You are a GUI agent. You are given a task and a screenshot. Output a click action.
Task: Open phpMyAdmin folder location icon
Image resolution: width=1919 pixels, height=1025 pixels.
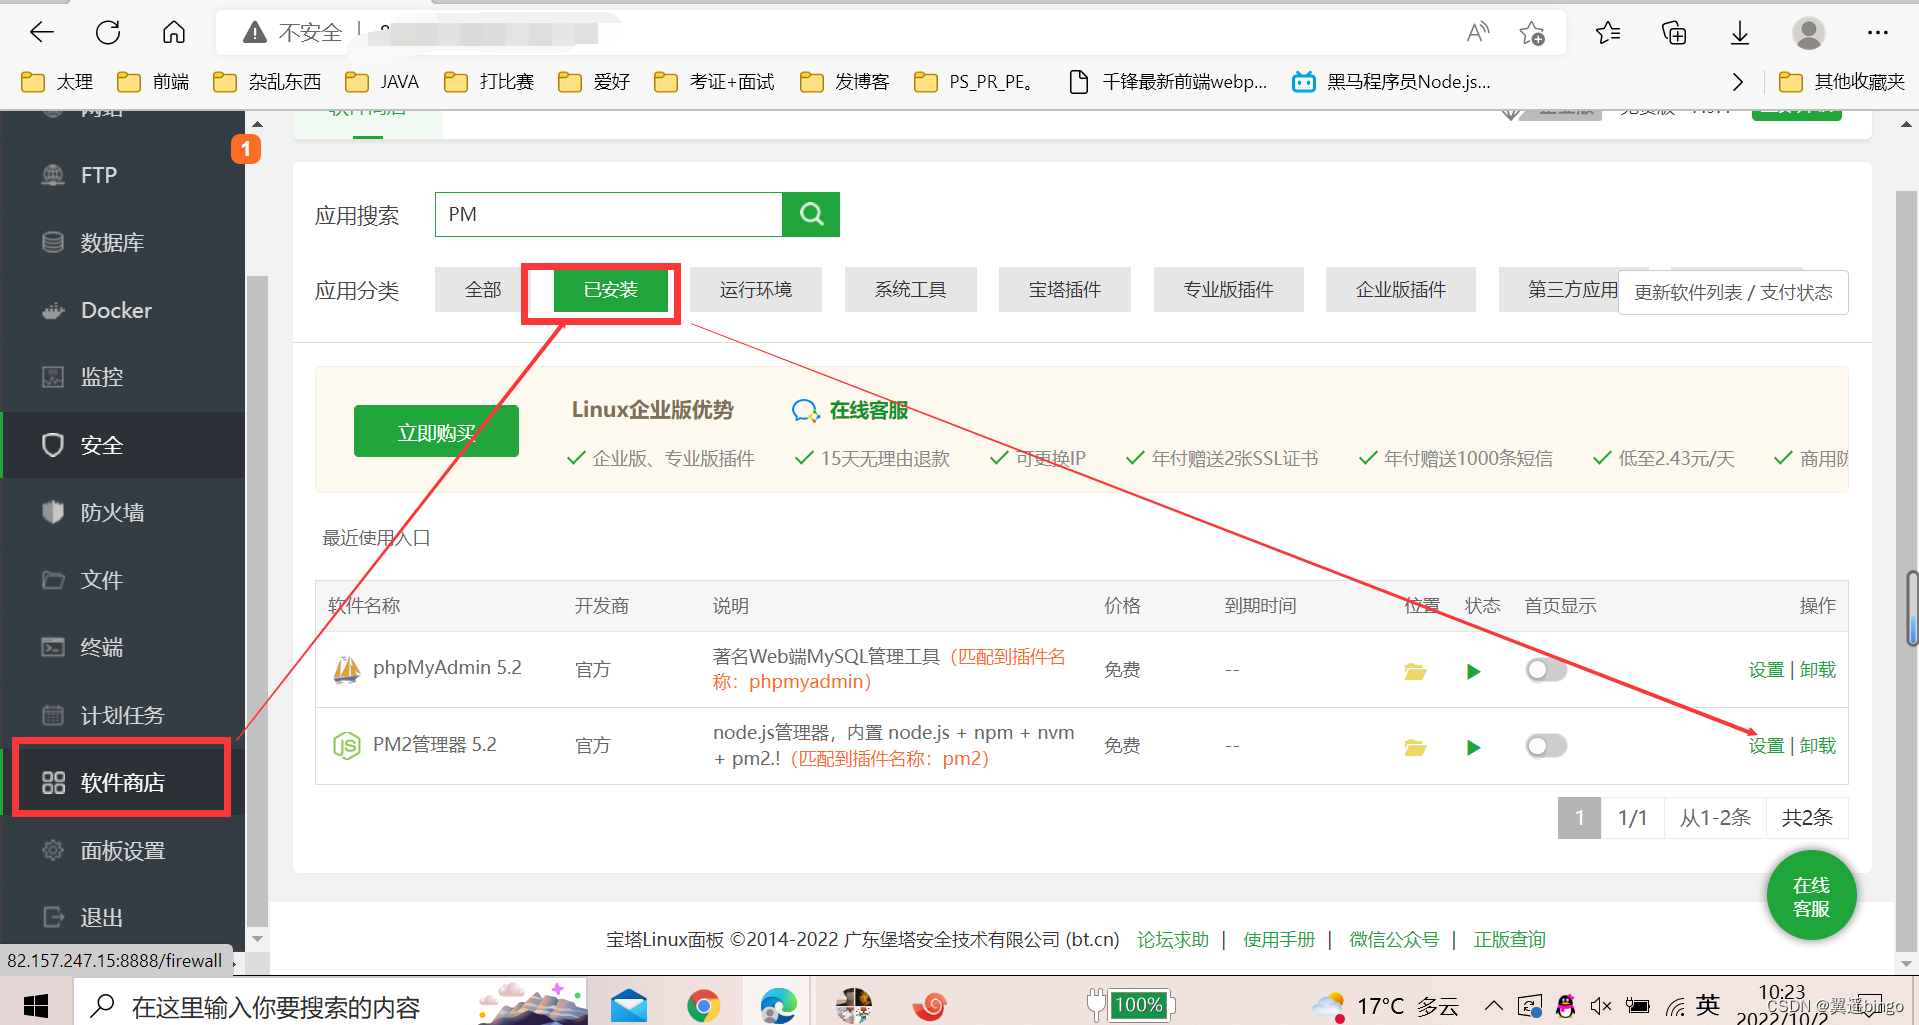pos(1415,671)
